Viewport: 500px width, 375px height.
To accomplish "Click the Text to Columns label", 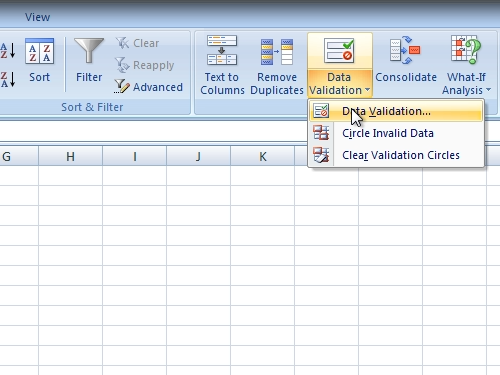I will point(222,83).
